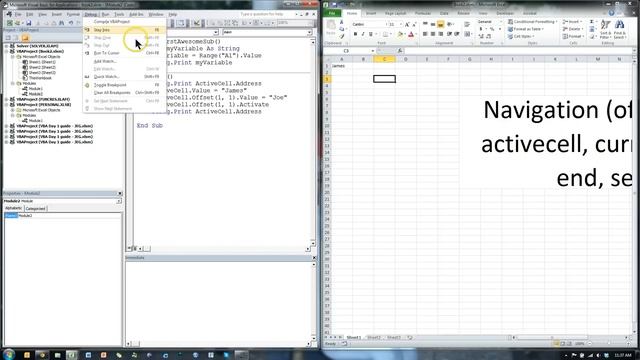Click the Find binoculars icon in VBA toolbar

click(61, 23)
